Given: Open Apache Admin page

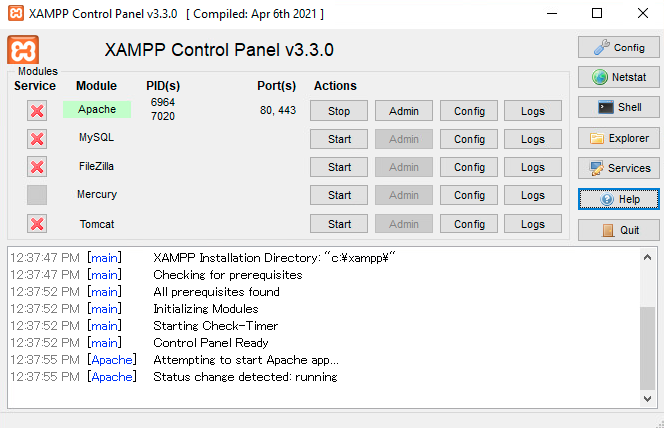Looking at the screenshot, I should coord(404,111).
